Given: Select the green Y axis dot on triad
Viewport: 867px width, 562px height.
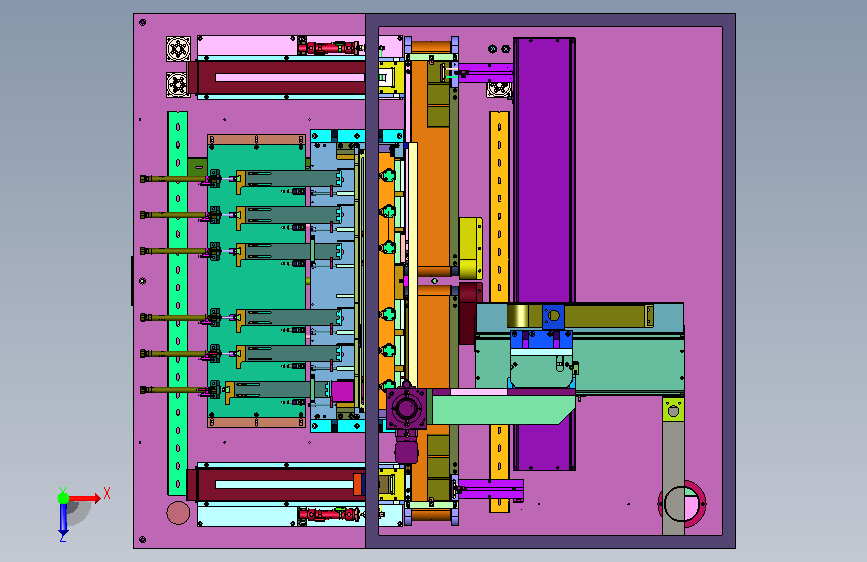Looking at the screenshot, I should click(64, 498).
